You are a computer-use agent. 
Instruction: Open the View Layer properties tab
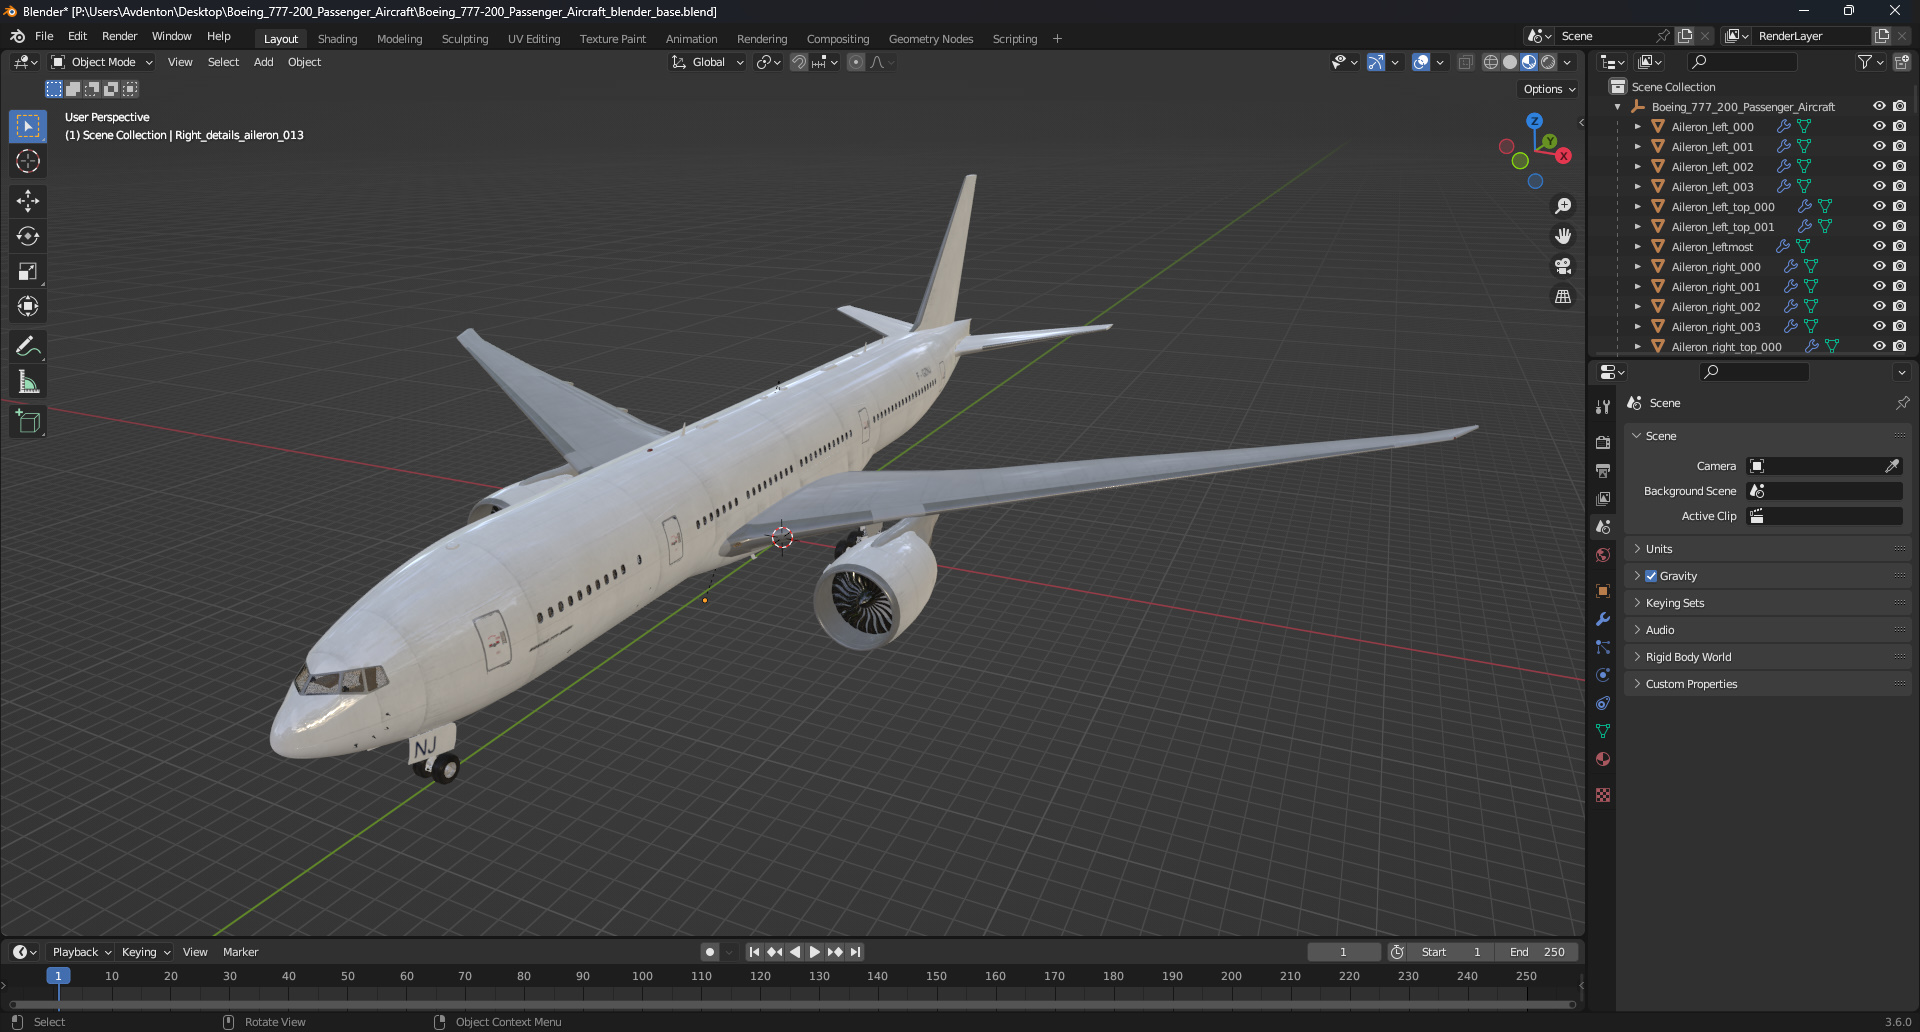tap(1603, 498)
